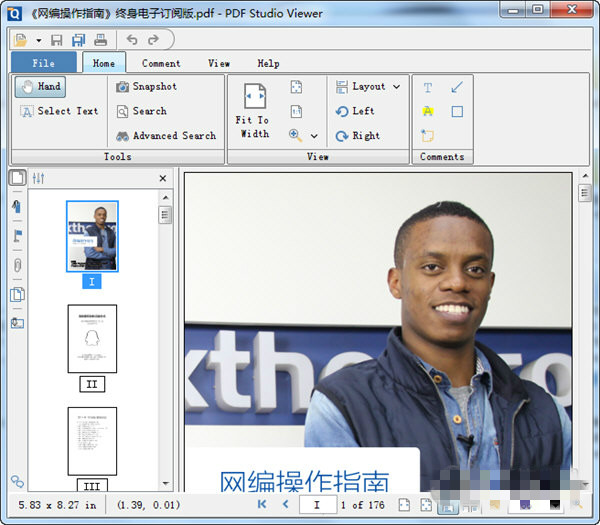Select the Square annotation tool
Viewport: 600px width, 525px height.
point(457,111)
